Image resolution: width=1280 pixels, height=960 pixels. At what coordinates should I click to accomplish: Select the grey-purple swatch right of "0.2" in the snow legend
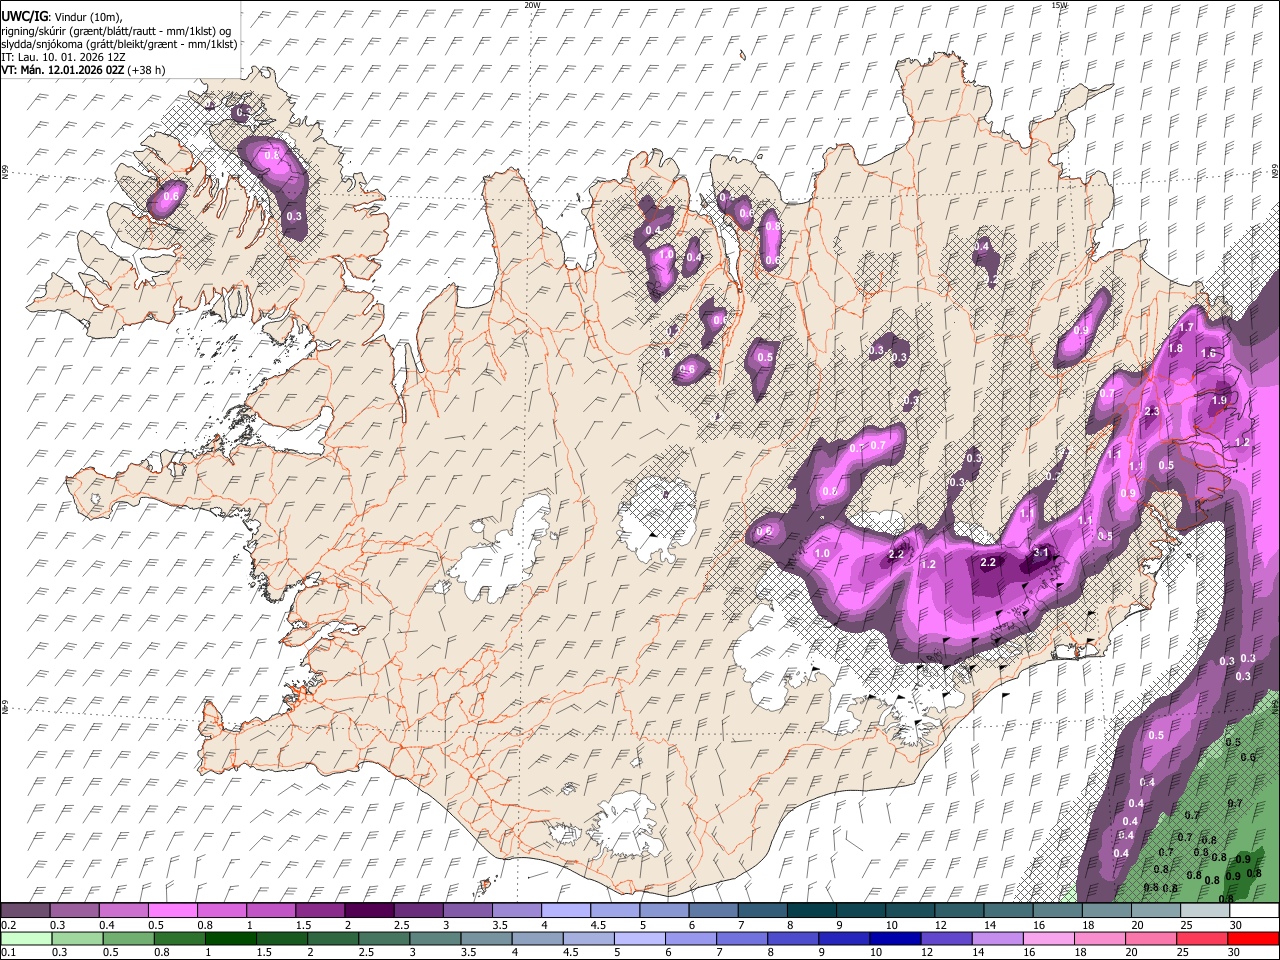pos(25,911)
